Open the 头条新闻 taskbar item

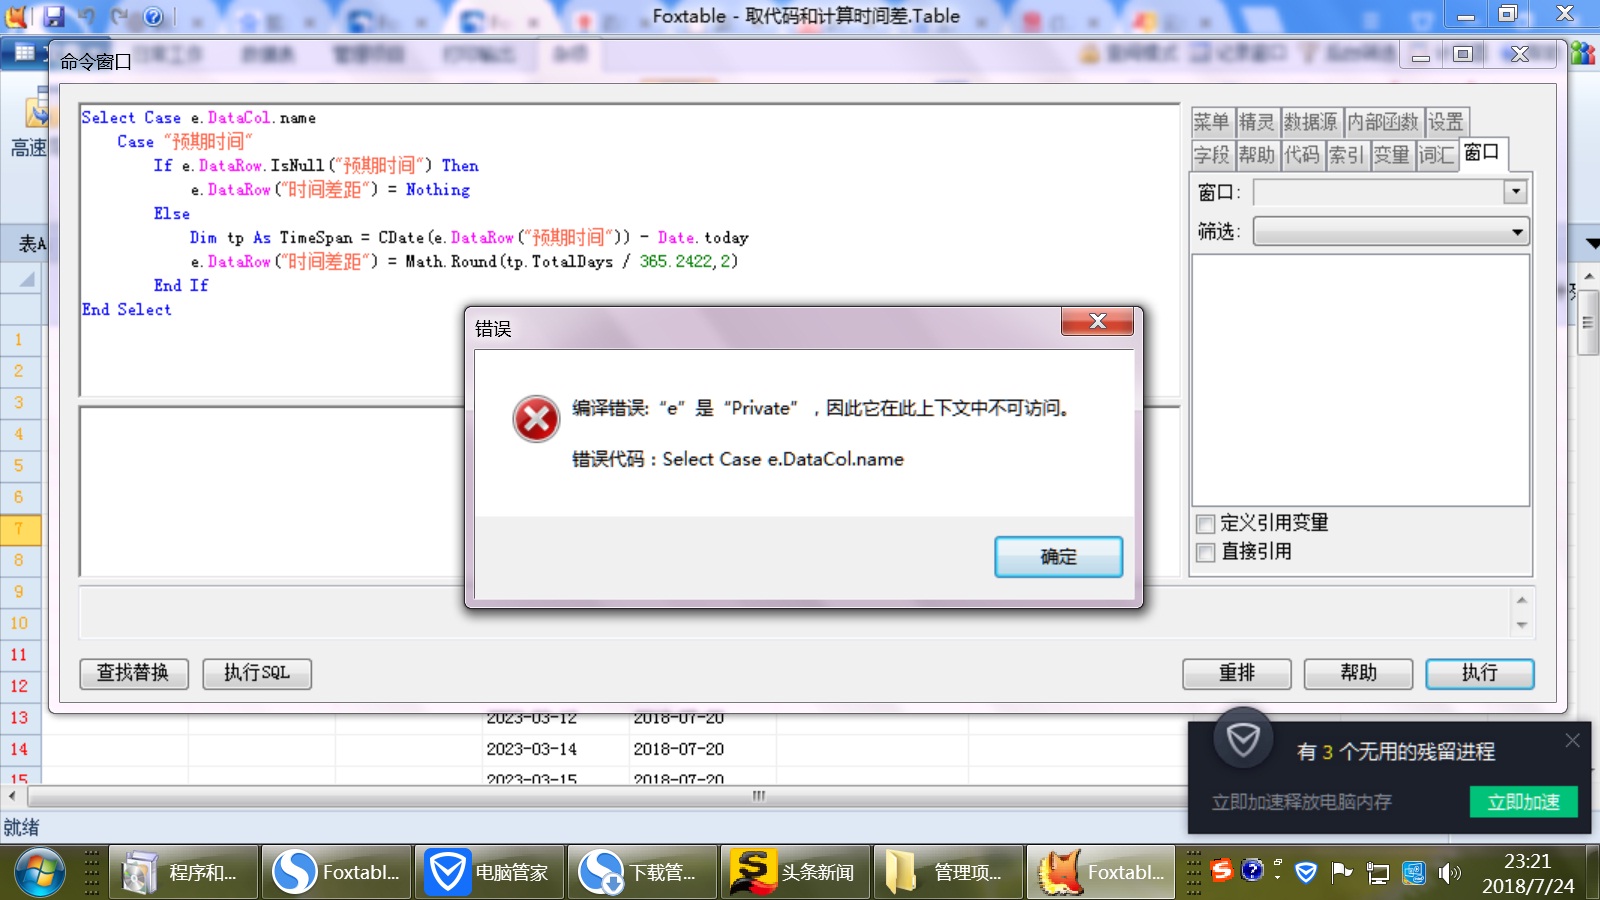pyautogui.click(x=795, y=872)
